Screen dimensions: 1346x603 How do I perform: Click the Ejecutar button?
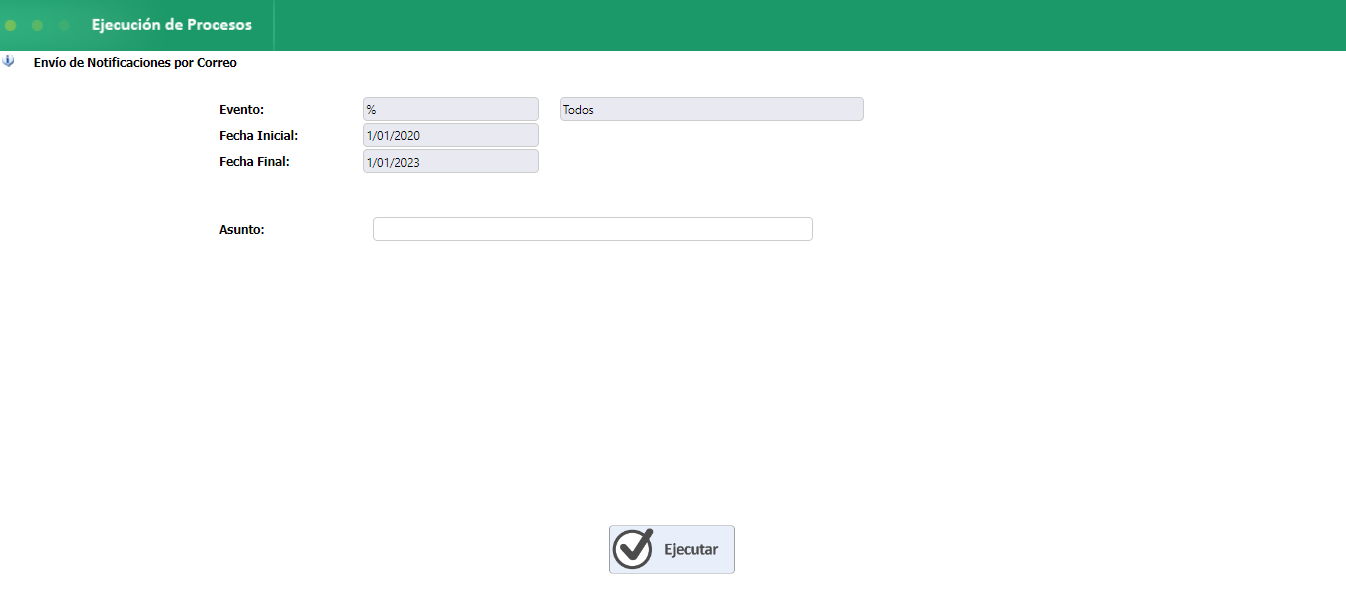click(671, 549)
